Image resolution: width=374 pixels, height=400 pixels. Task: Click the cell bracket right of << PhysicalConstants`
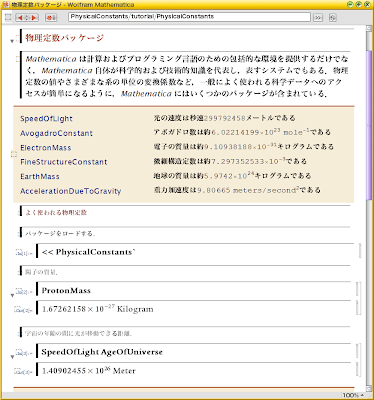coord(360,250)
